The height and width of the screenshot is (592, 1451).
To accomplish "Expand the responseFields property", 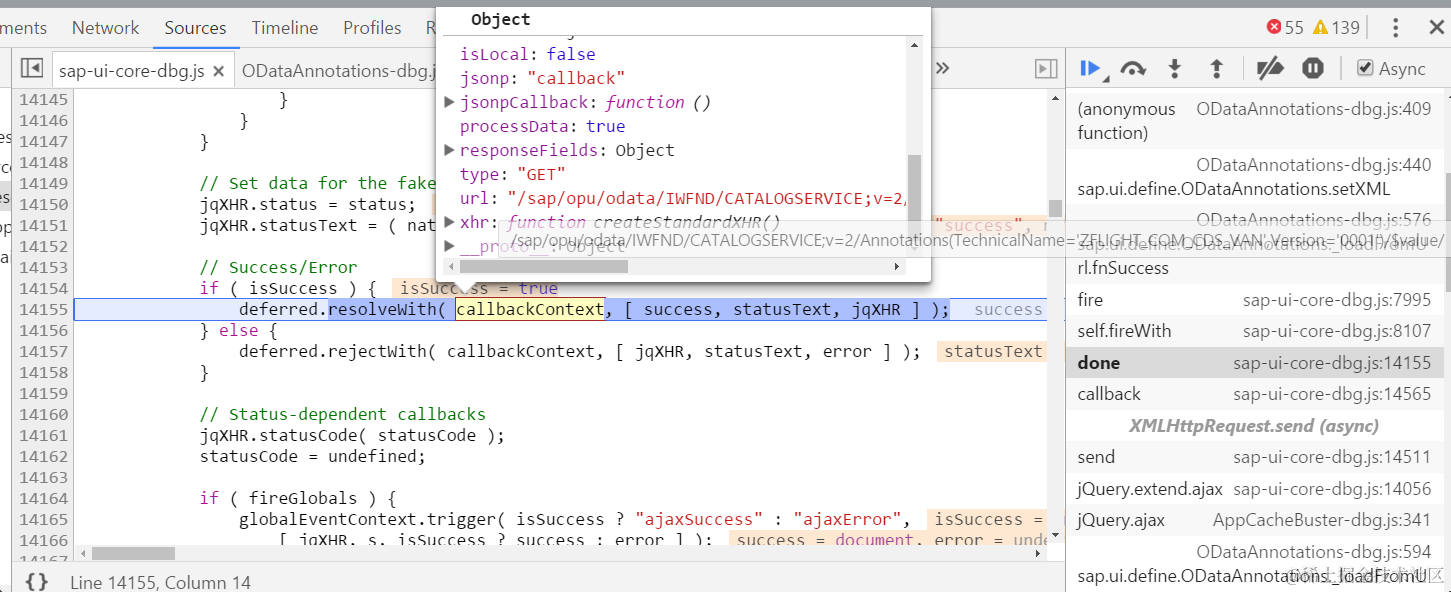I will point(449,150).
